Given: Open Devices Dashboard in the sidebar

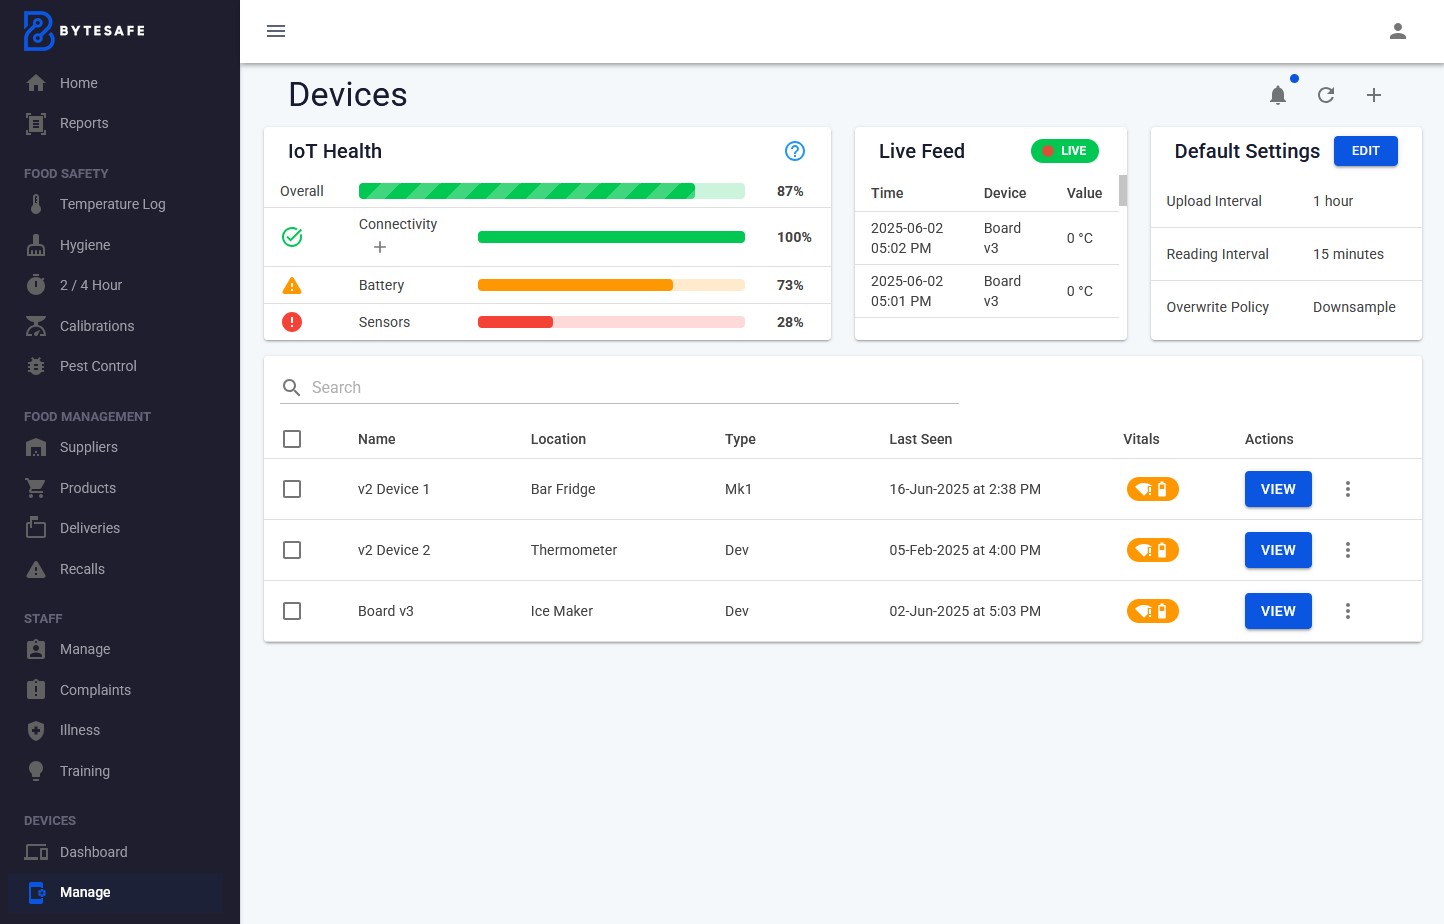Looking at the screenshot, I should (x=93, y=852).
